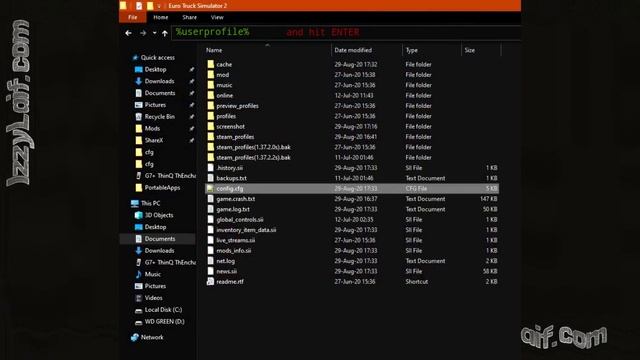This screenshot has height=360, width=640.
Task: Select inventory_item_data.sii file name
Action: click(x=246, y=230)
